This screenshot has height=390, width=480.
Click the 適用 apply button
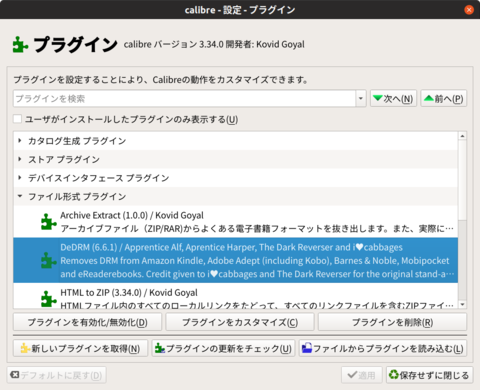[361, 375]
